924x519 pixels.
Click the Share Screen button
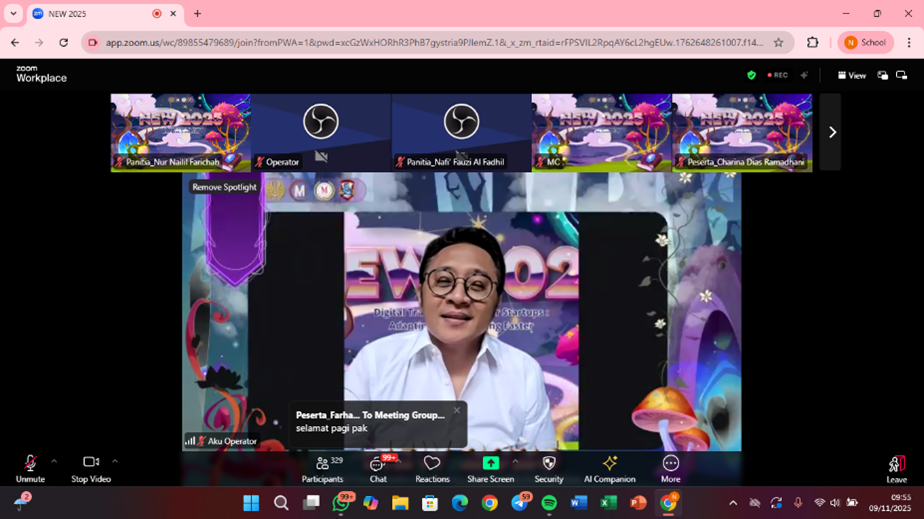click(490, 467)
